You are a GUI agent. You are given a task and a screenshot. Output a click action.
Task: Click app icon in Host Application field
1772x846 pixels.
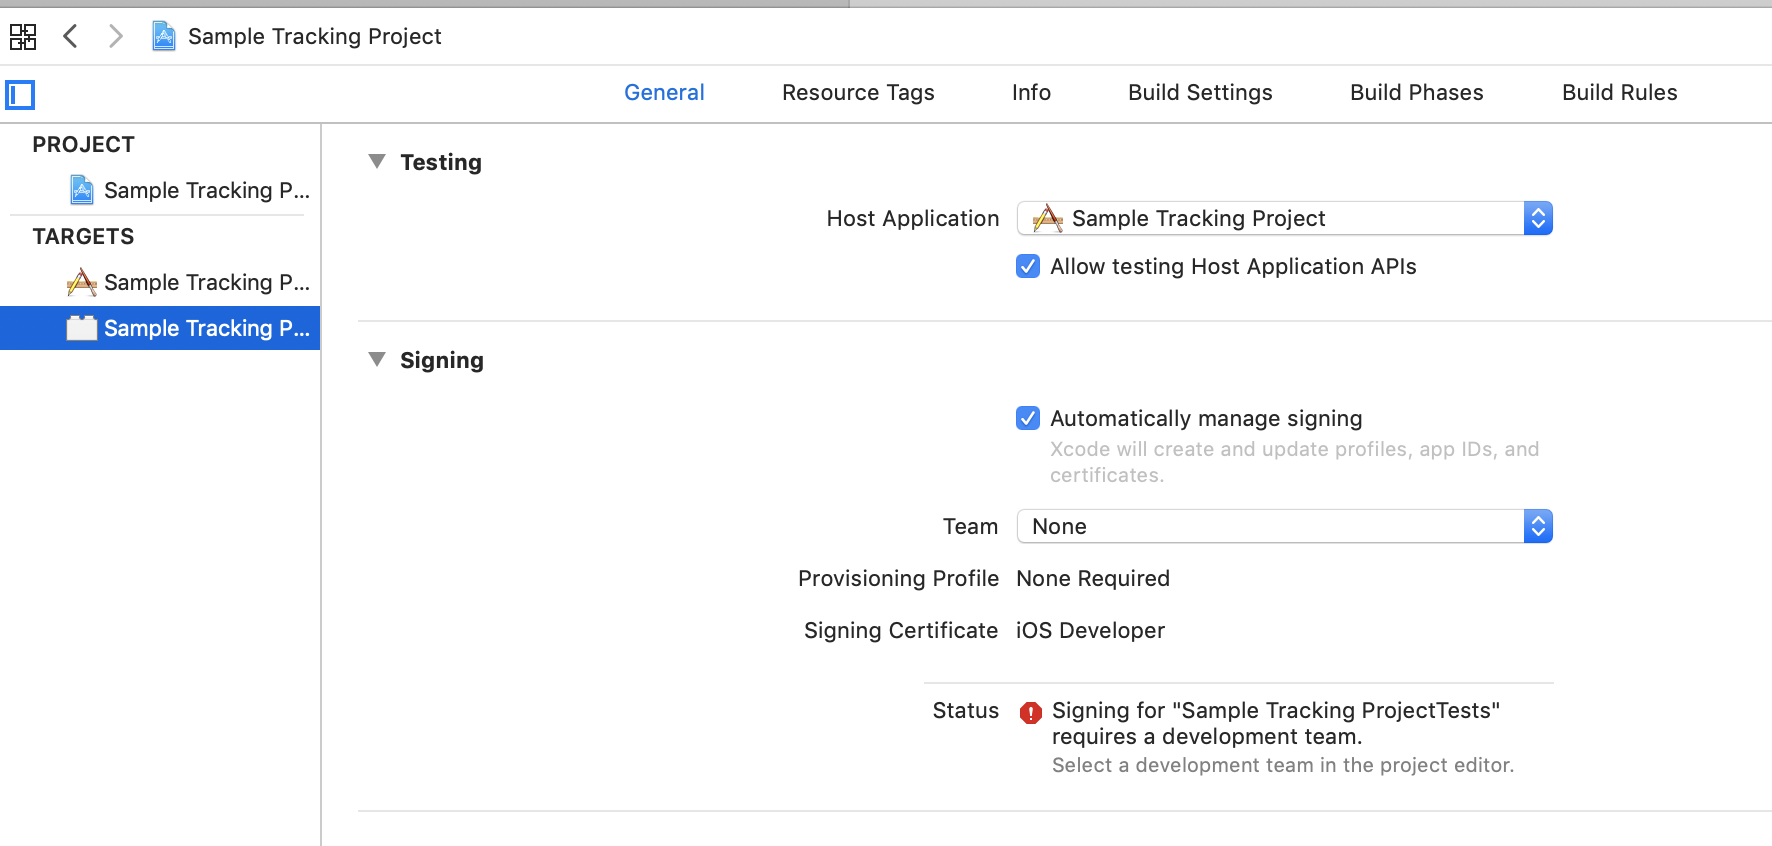[x=1047, y=218]
